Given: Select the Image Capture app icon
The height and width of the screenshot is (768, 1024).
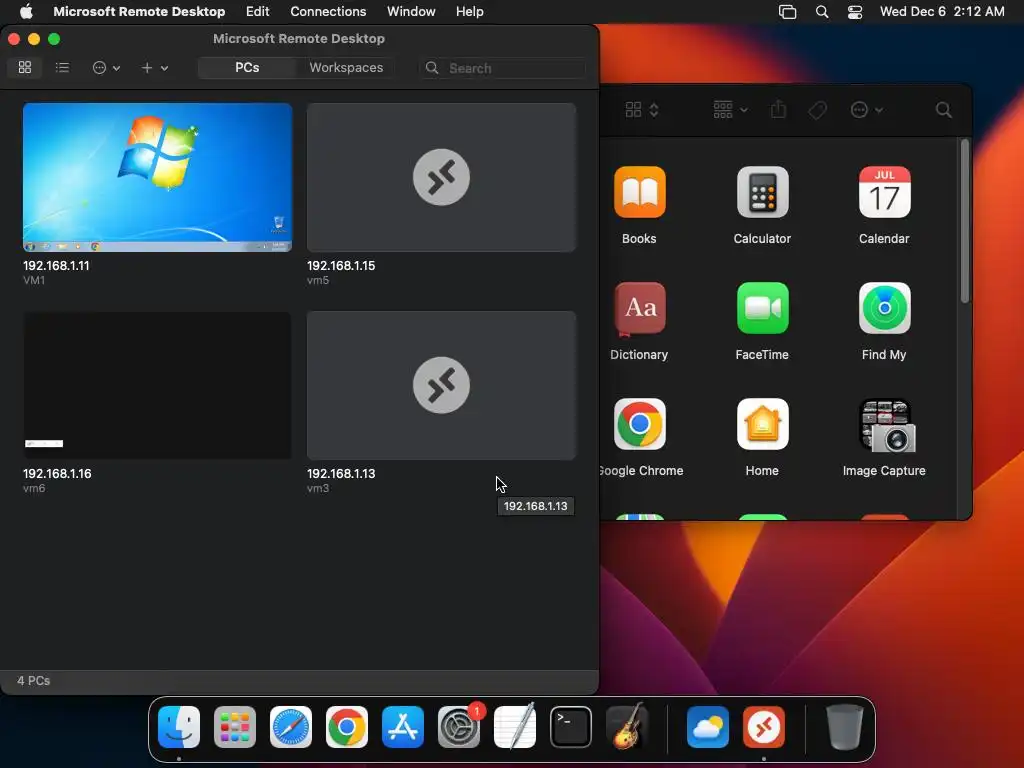Looking at the screenshot, I should [x=887, y=426].
